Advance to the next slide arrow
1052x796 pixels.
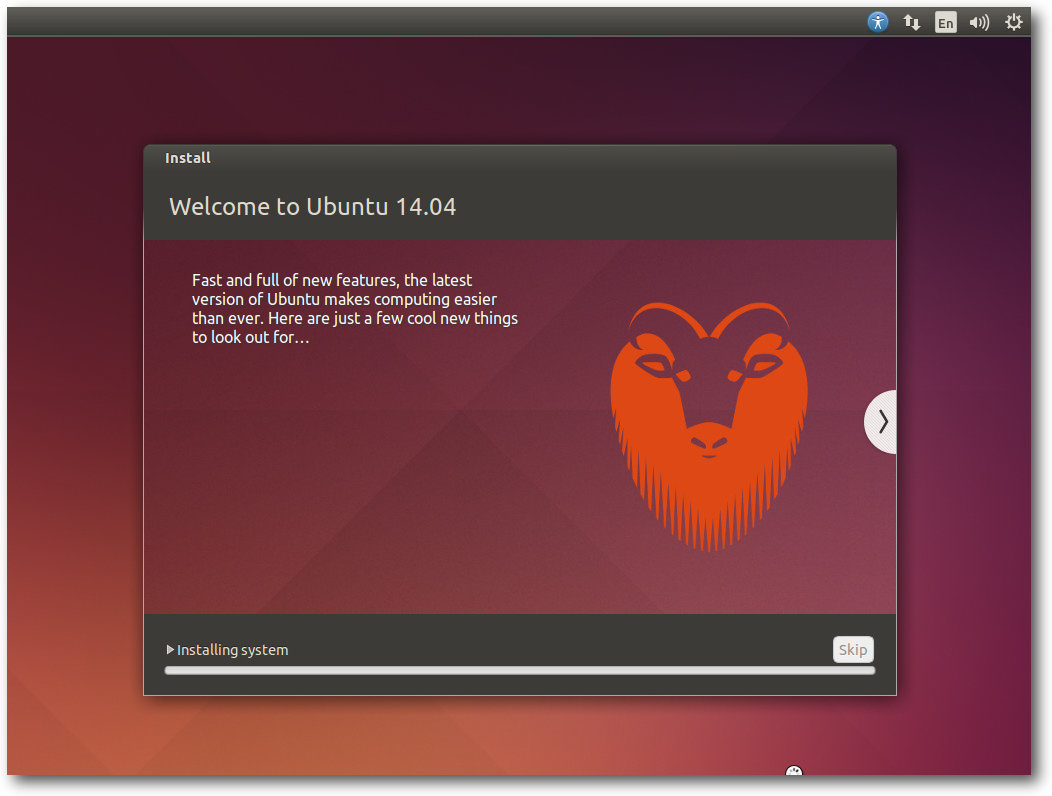[x=881, y=421]
